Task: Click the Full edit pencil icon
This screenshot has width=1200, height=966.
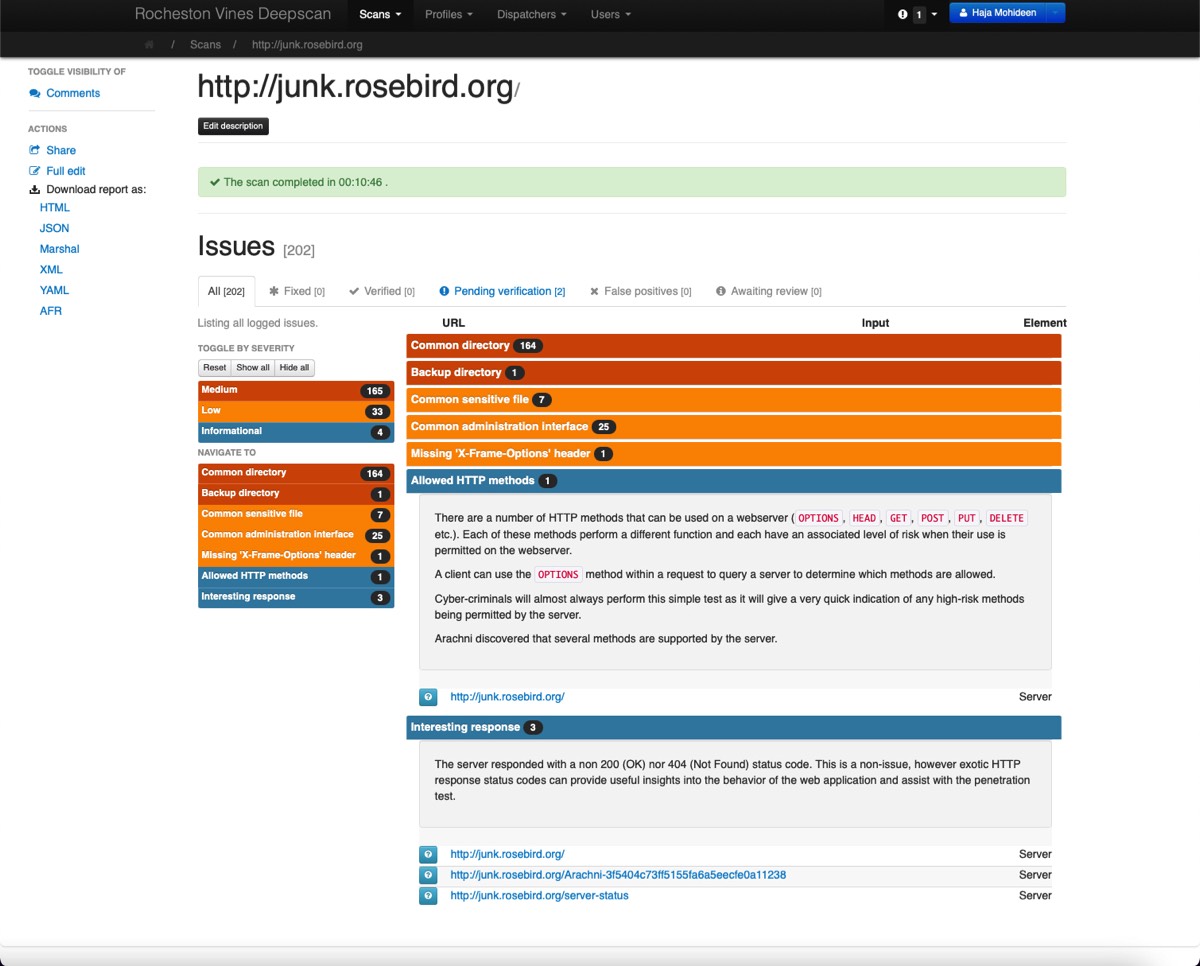Action: [35, 171]
